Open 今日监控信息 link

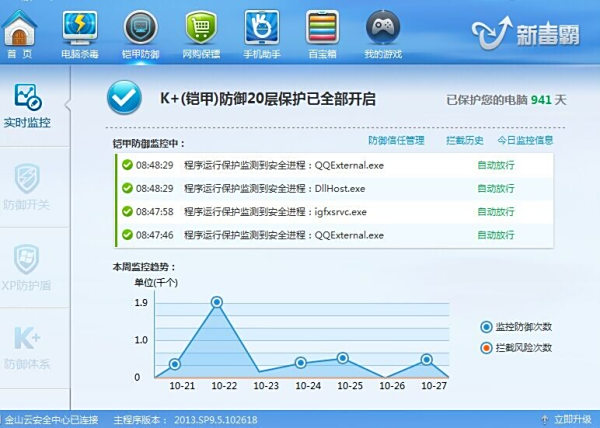(x=525, y=140)
